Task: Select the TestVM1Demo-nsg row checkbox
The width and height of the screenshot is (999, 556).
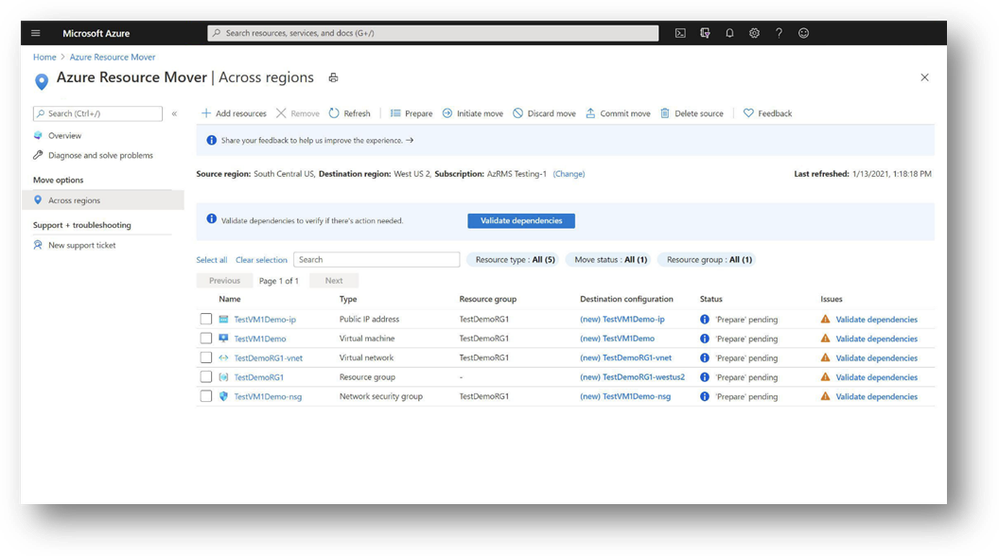Action: (206, 396)
